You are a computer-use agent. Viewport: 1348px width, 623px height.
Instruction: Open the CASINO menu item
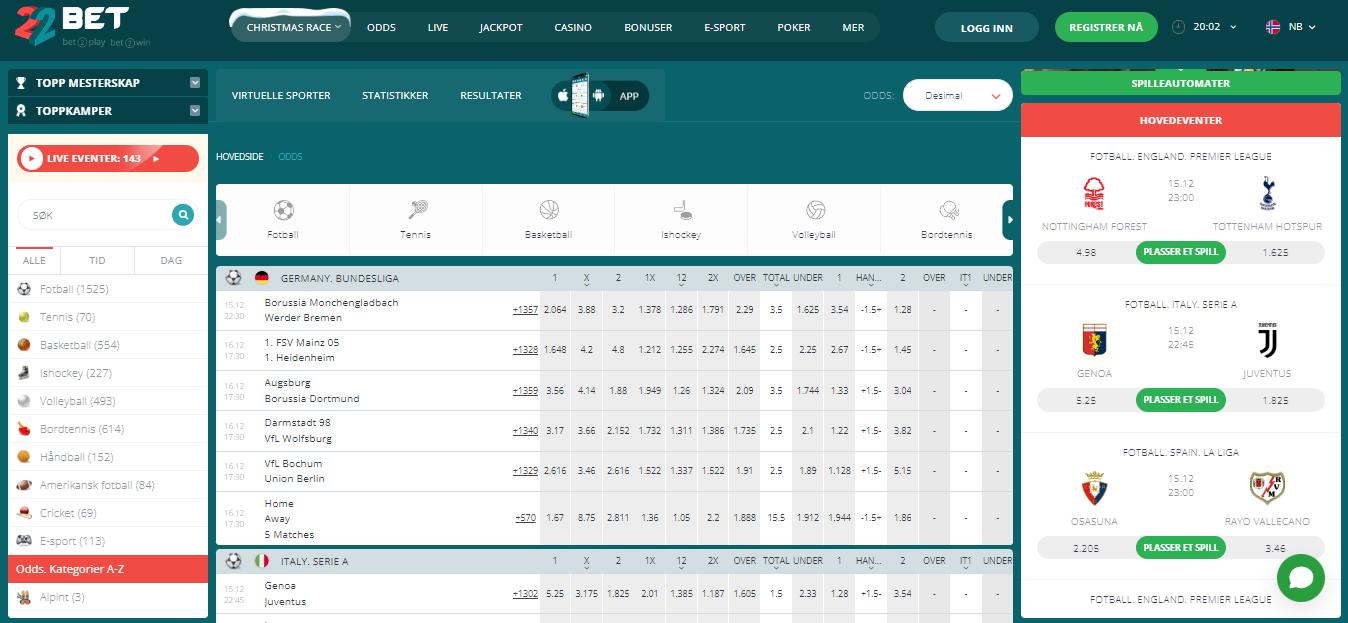(573, 27)
